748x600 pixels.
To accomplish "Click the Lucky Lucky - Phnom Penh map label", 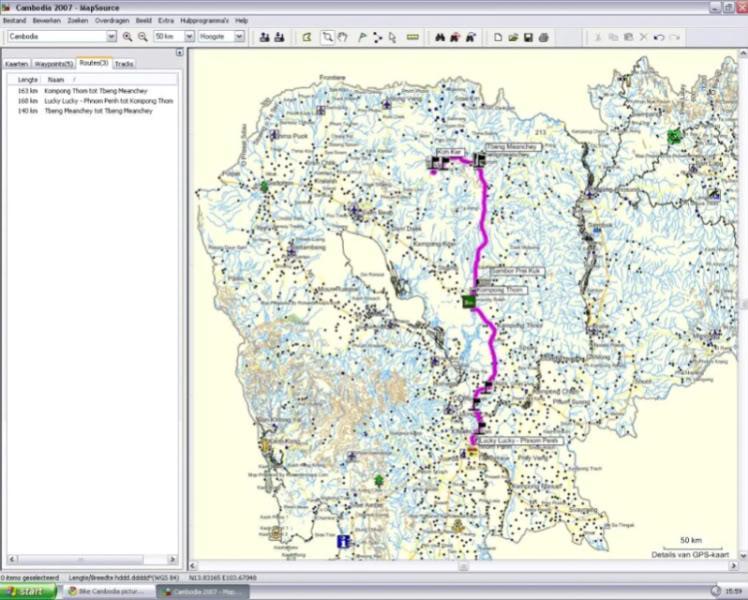I will pyautogui.click(x=520, y=441).
